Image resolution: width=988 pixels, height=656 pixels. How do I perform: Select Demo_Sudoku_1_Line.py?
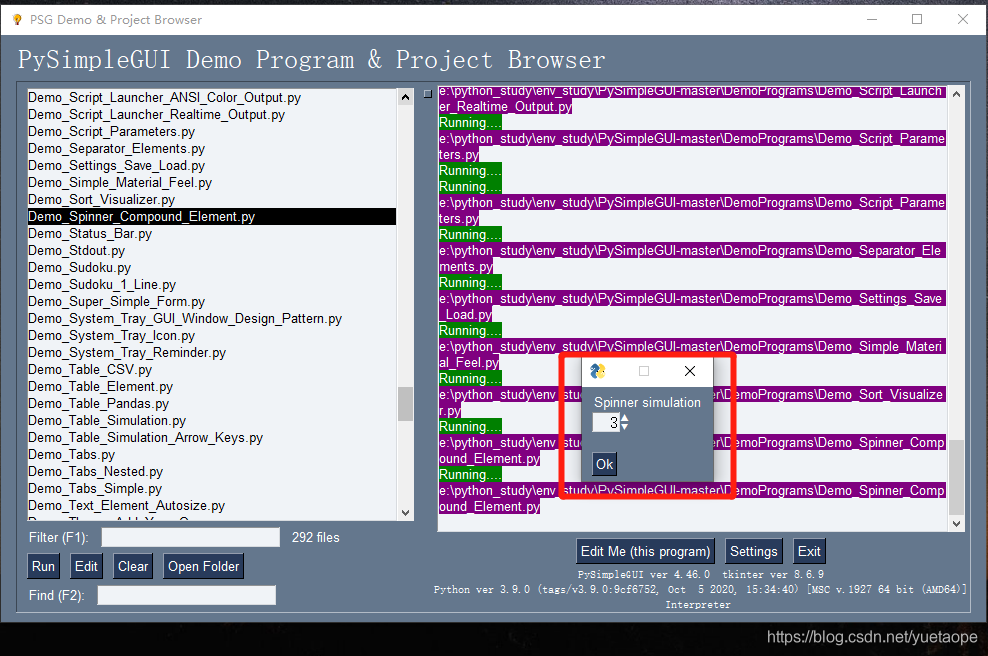[x=212, y=285]
